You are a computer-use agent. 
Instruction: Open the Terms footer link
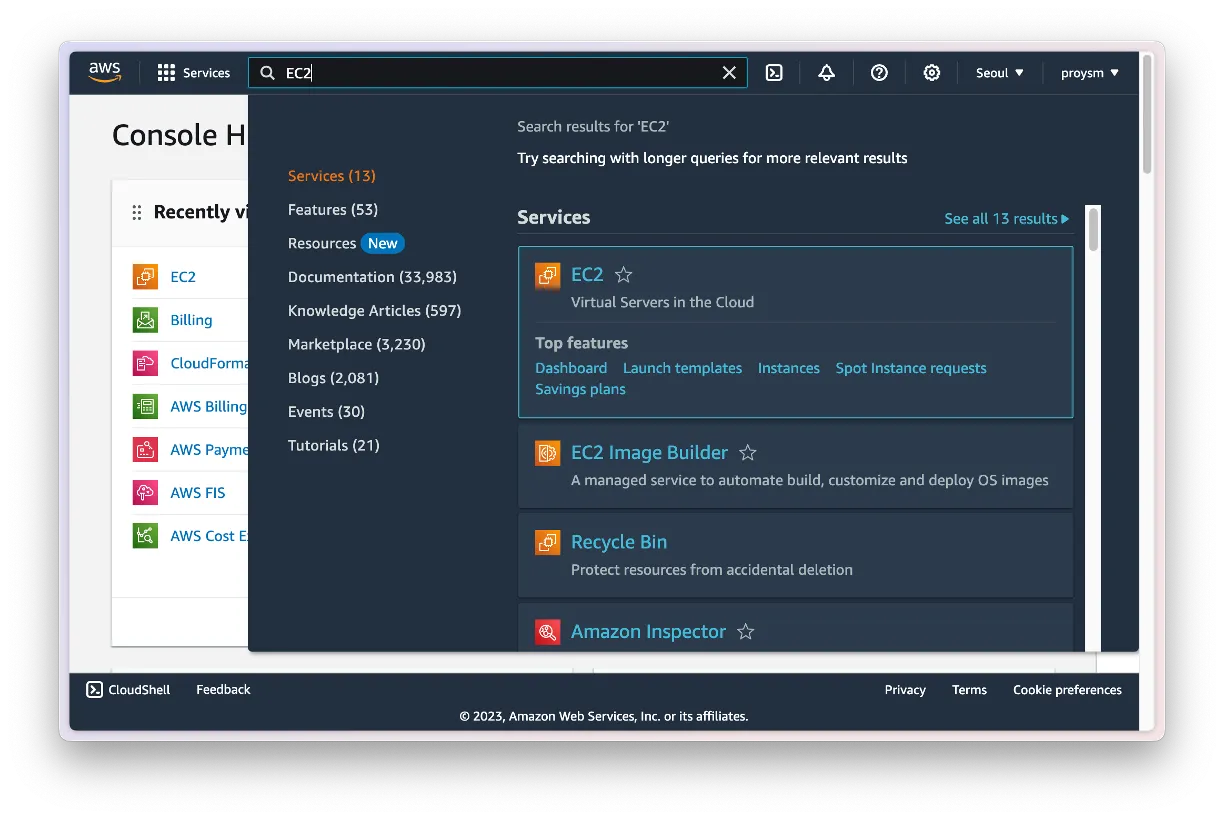969,690
